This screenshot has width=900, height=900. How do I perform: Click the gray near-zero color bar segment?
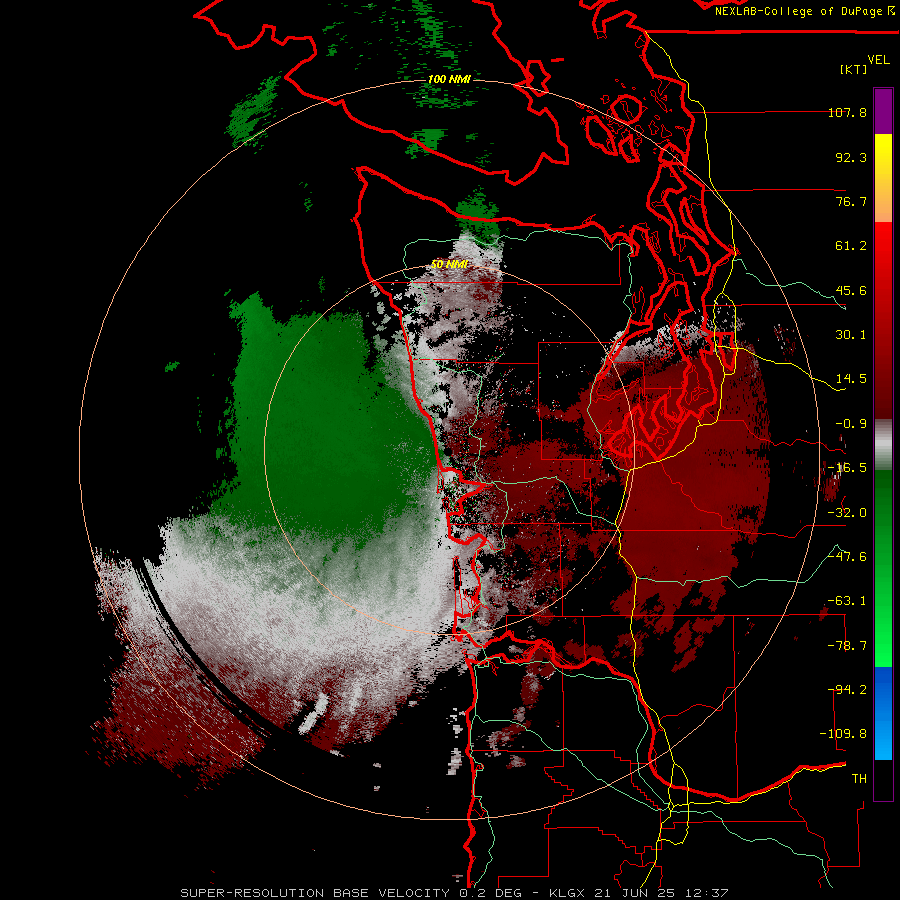[883, 445]
